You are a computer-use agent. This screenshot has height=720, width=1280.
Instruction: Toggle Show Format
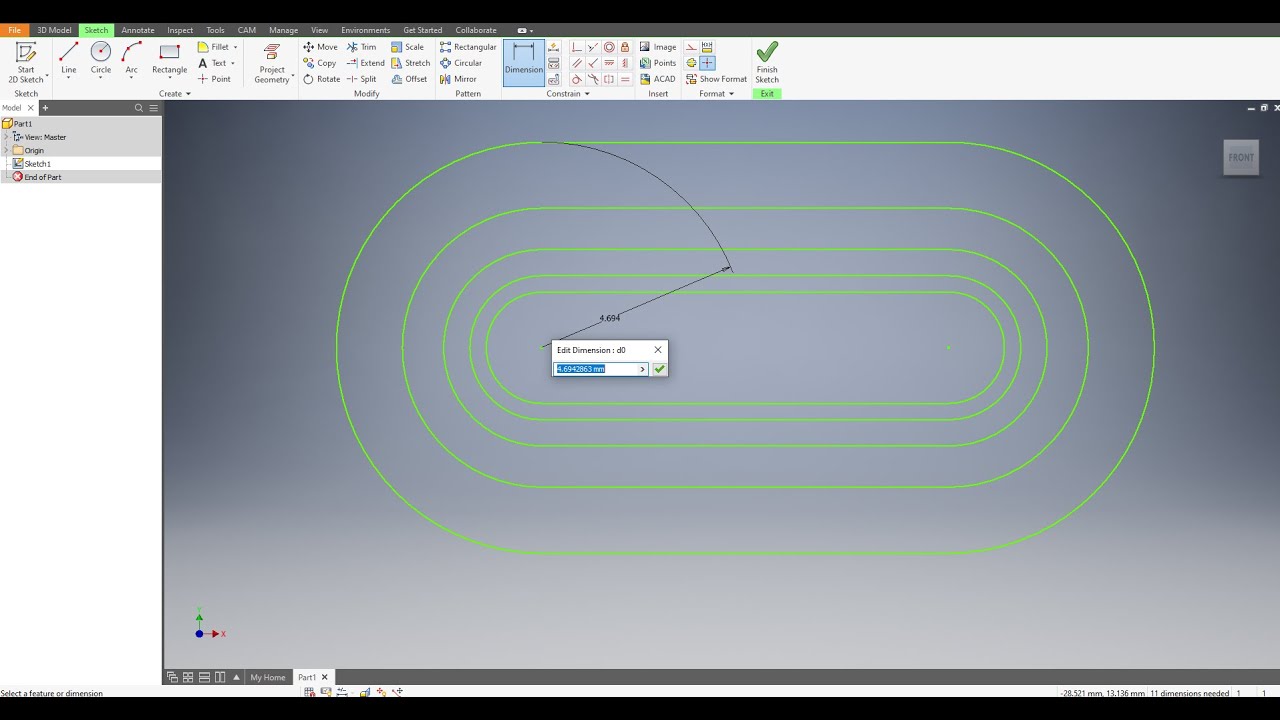coord(716,79)
